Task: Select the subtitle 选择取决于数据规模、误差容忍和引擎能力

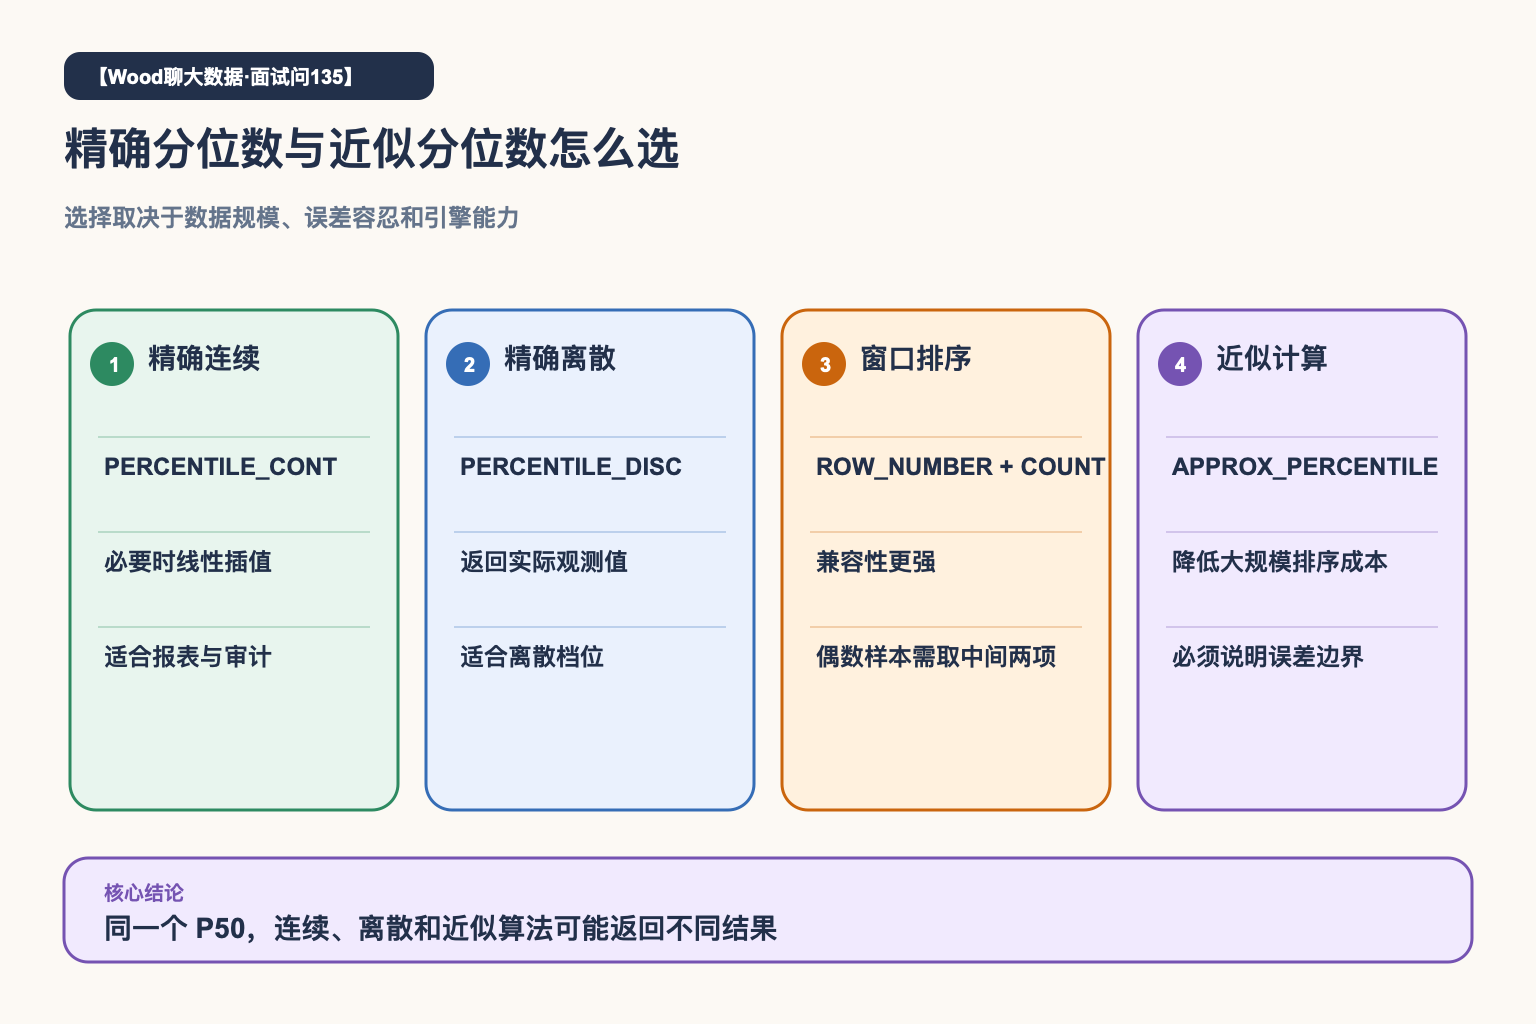Action: pyautogui.click(x=292, y=218)
